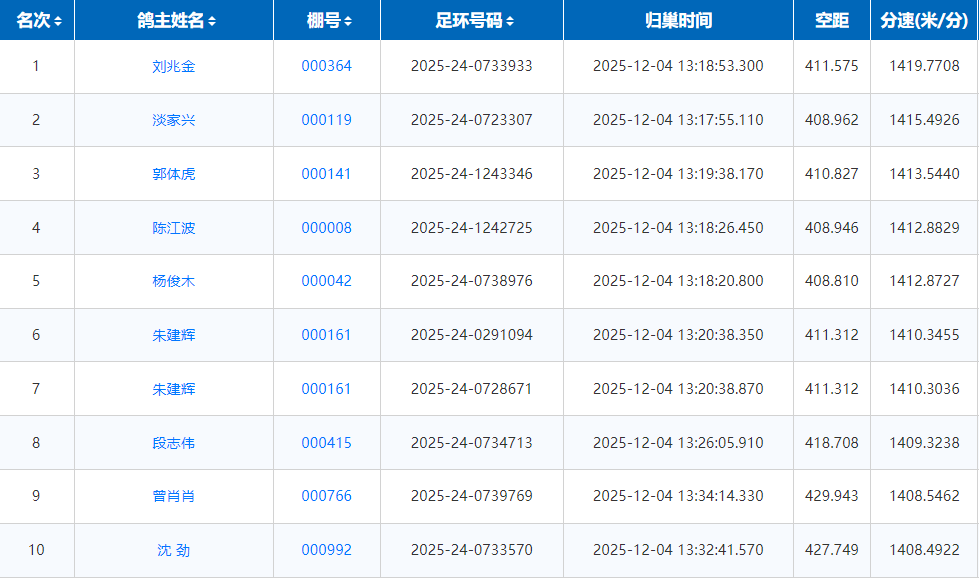This screenshot has width=979, height=578.
Task: Click sort arrows next to 鸽主姓名
Action: [x=212, y=21]
